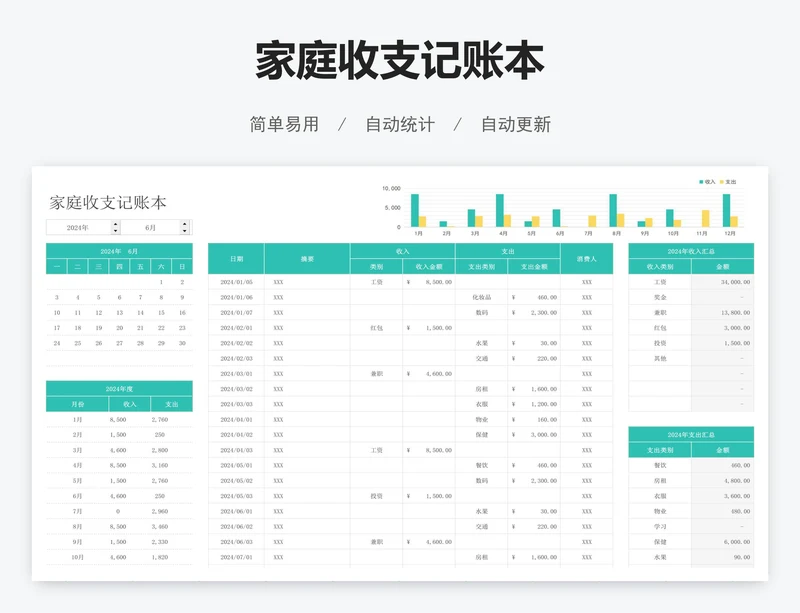This screenshot has width=800, height=613.
Task: Select the 消费人 column header
Action: click(x=587, y=259)
